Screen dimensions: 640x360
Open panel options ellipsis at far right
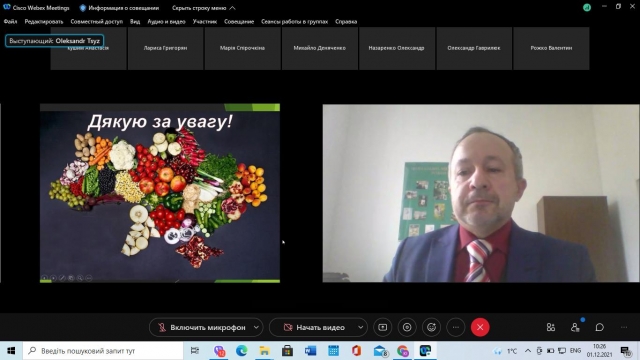pos(624,327)
